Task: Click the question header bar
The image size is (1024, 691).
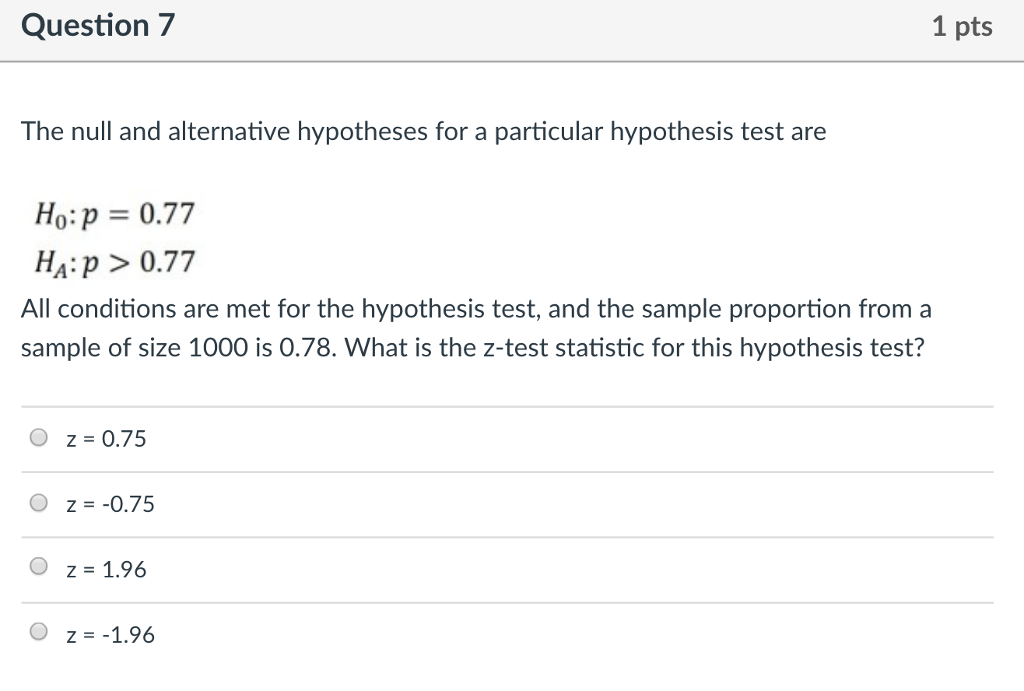Action: [512, 27]
